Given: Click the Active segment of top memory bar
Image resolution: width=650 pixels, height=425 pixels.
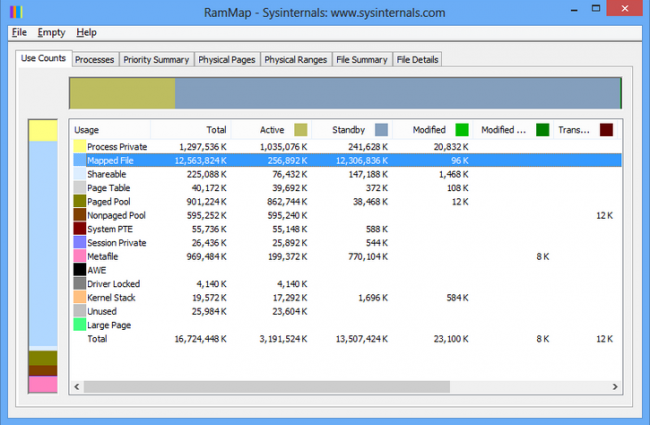Looking at the screenshot, I should tap(122, 93).
